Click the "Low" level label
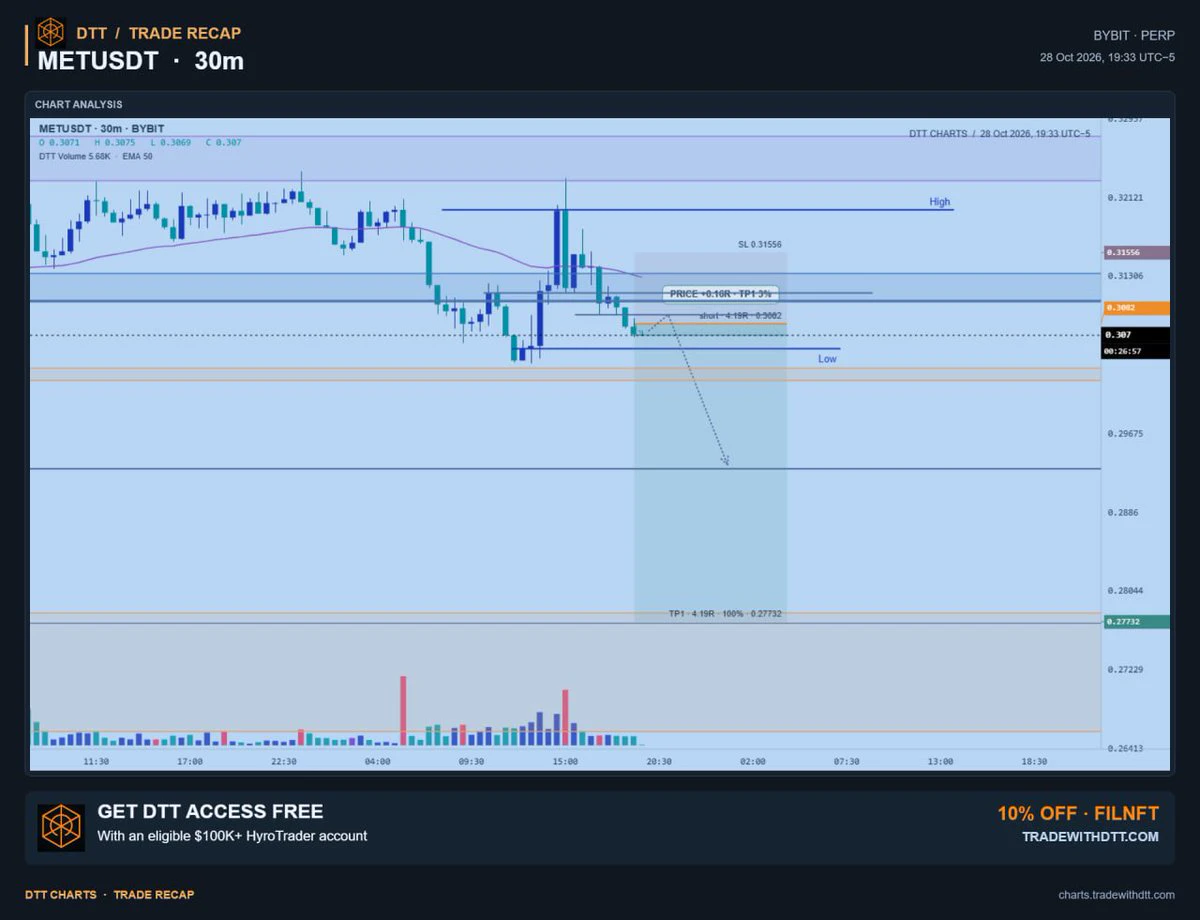Viewport: 1200px width, 920px height. tap(827, 358)
